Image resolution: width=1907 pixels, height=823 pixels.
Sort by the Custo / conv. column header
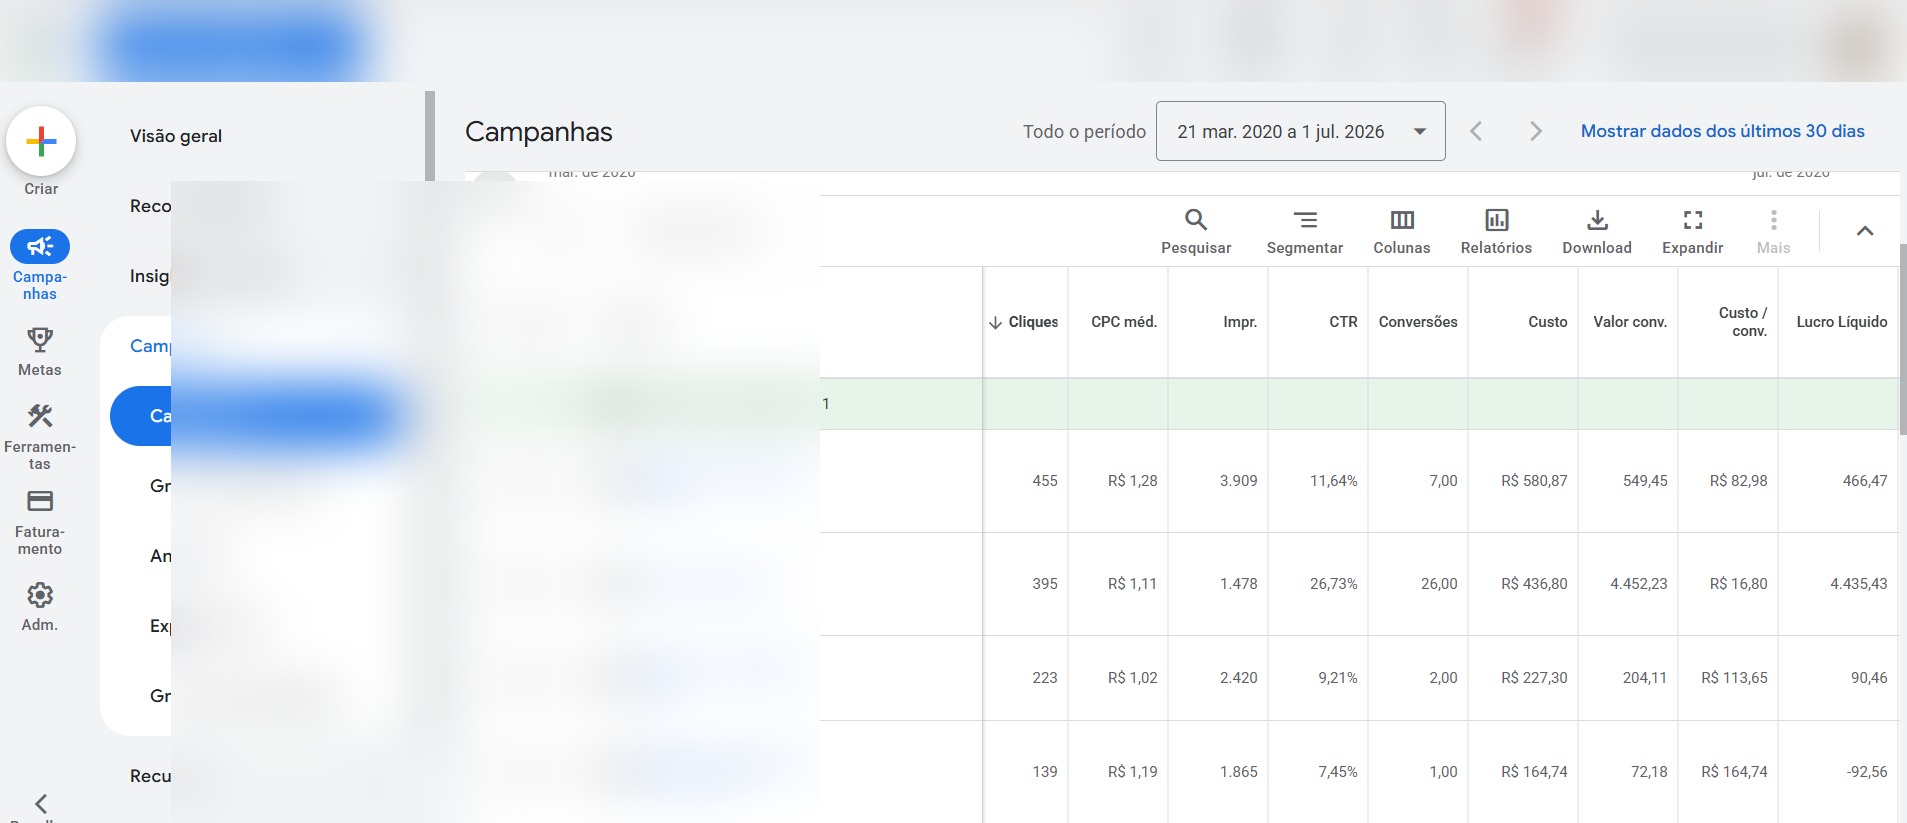(1743, 322)
